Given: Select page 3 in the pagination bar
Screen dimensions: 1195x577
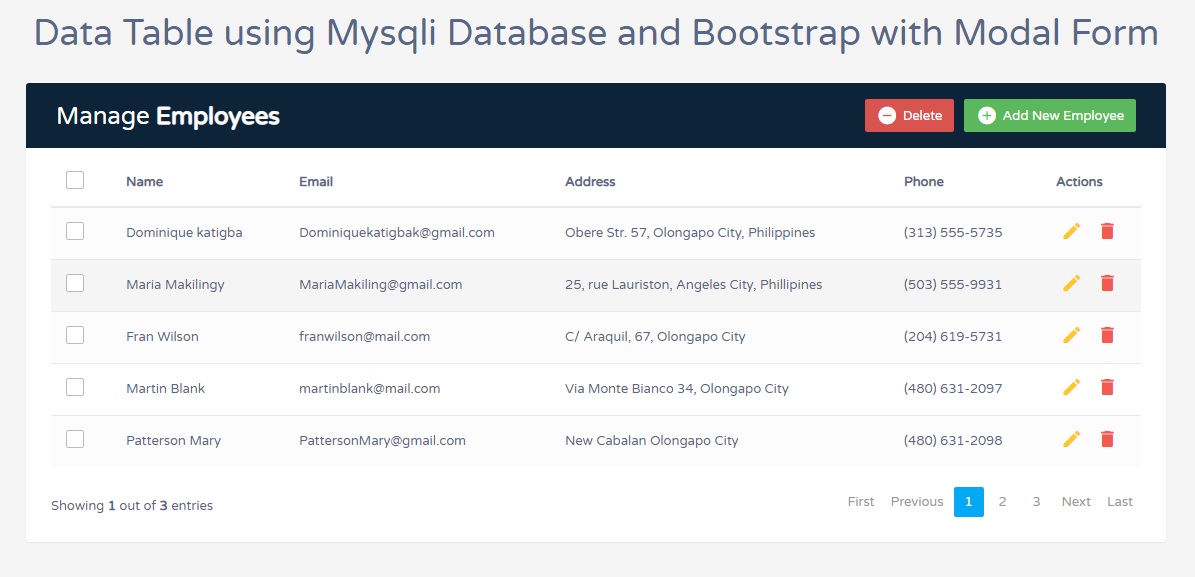Looking at the screenshot, I should click(1036, 501).
